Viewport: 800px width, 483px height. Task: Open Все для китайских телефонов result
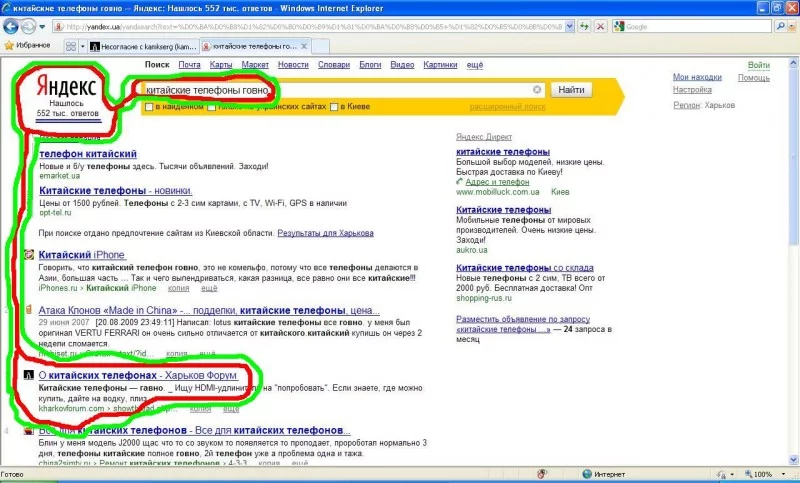[194, 430]
